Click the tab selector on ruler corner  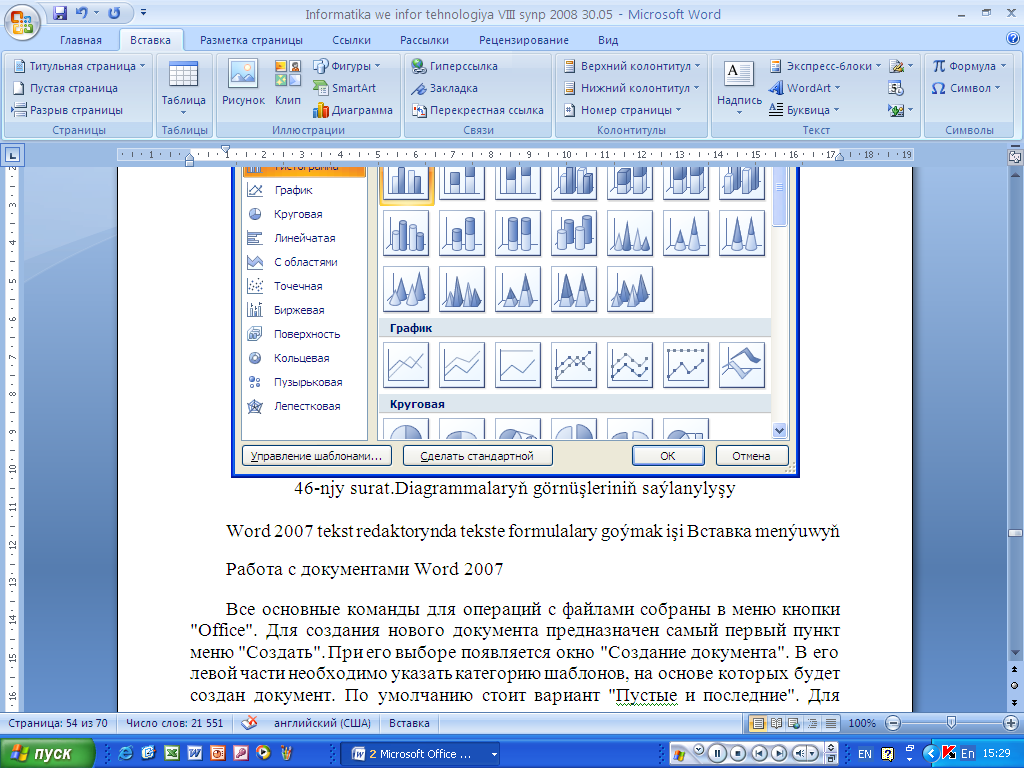point(12,155)
